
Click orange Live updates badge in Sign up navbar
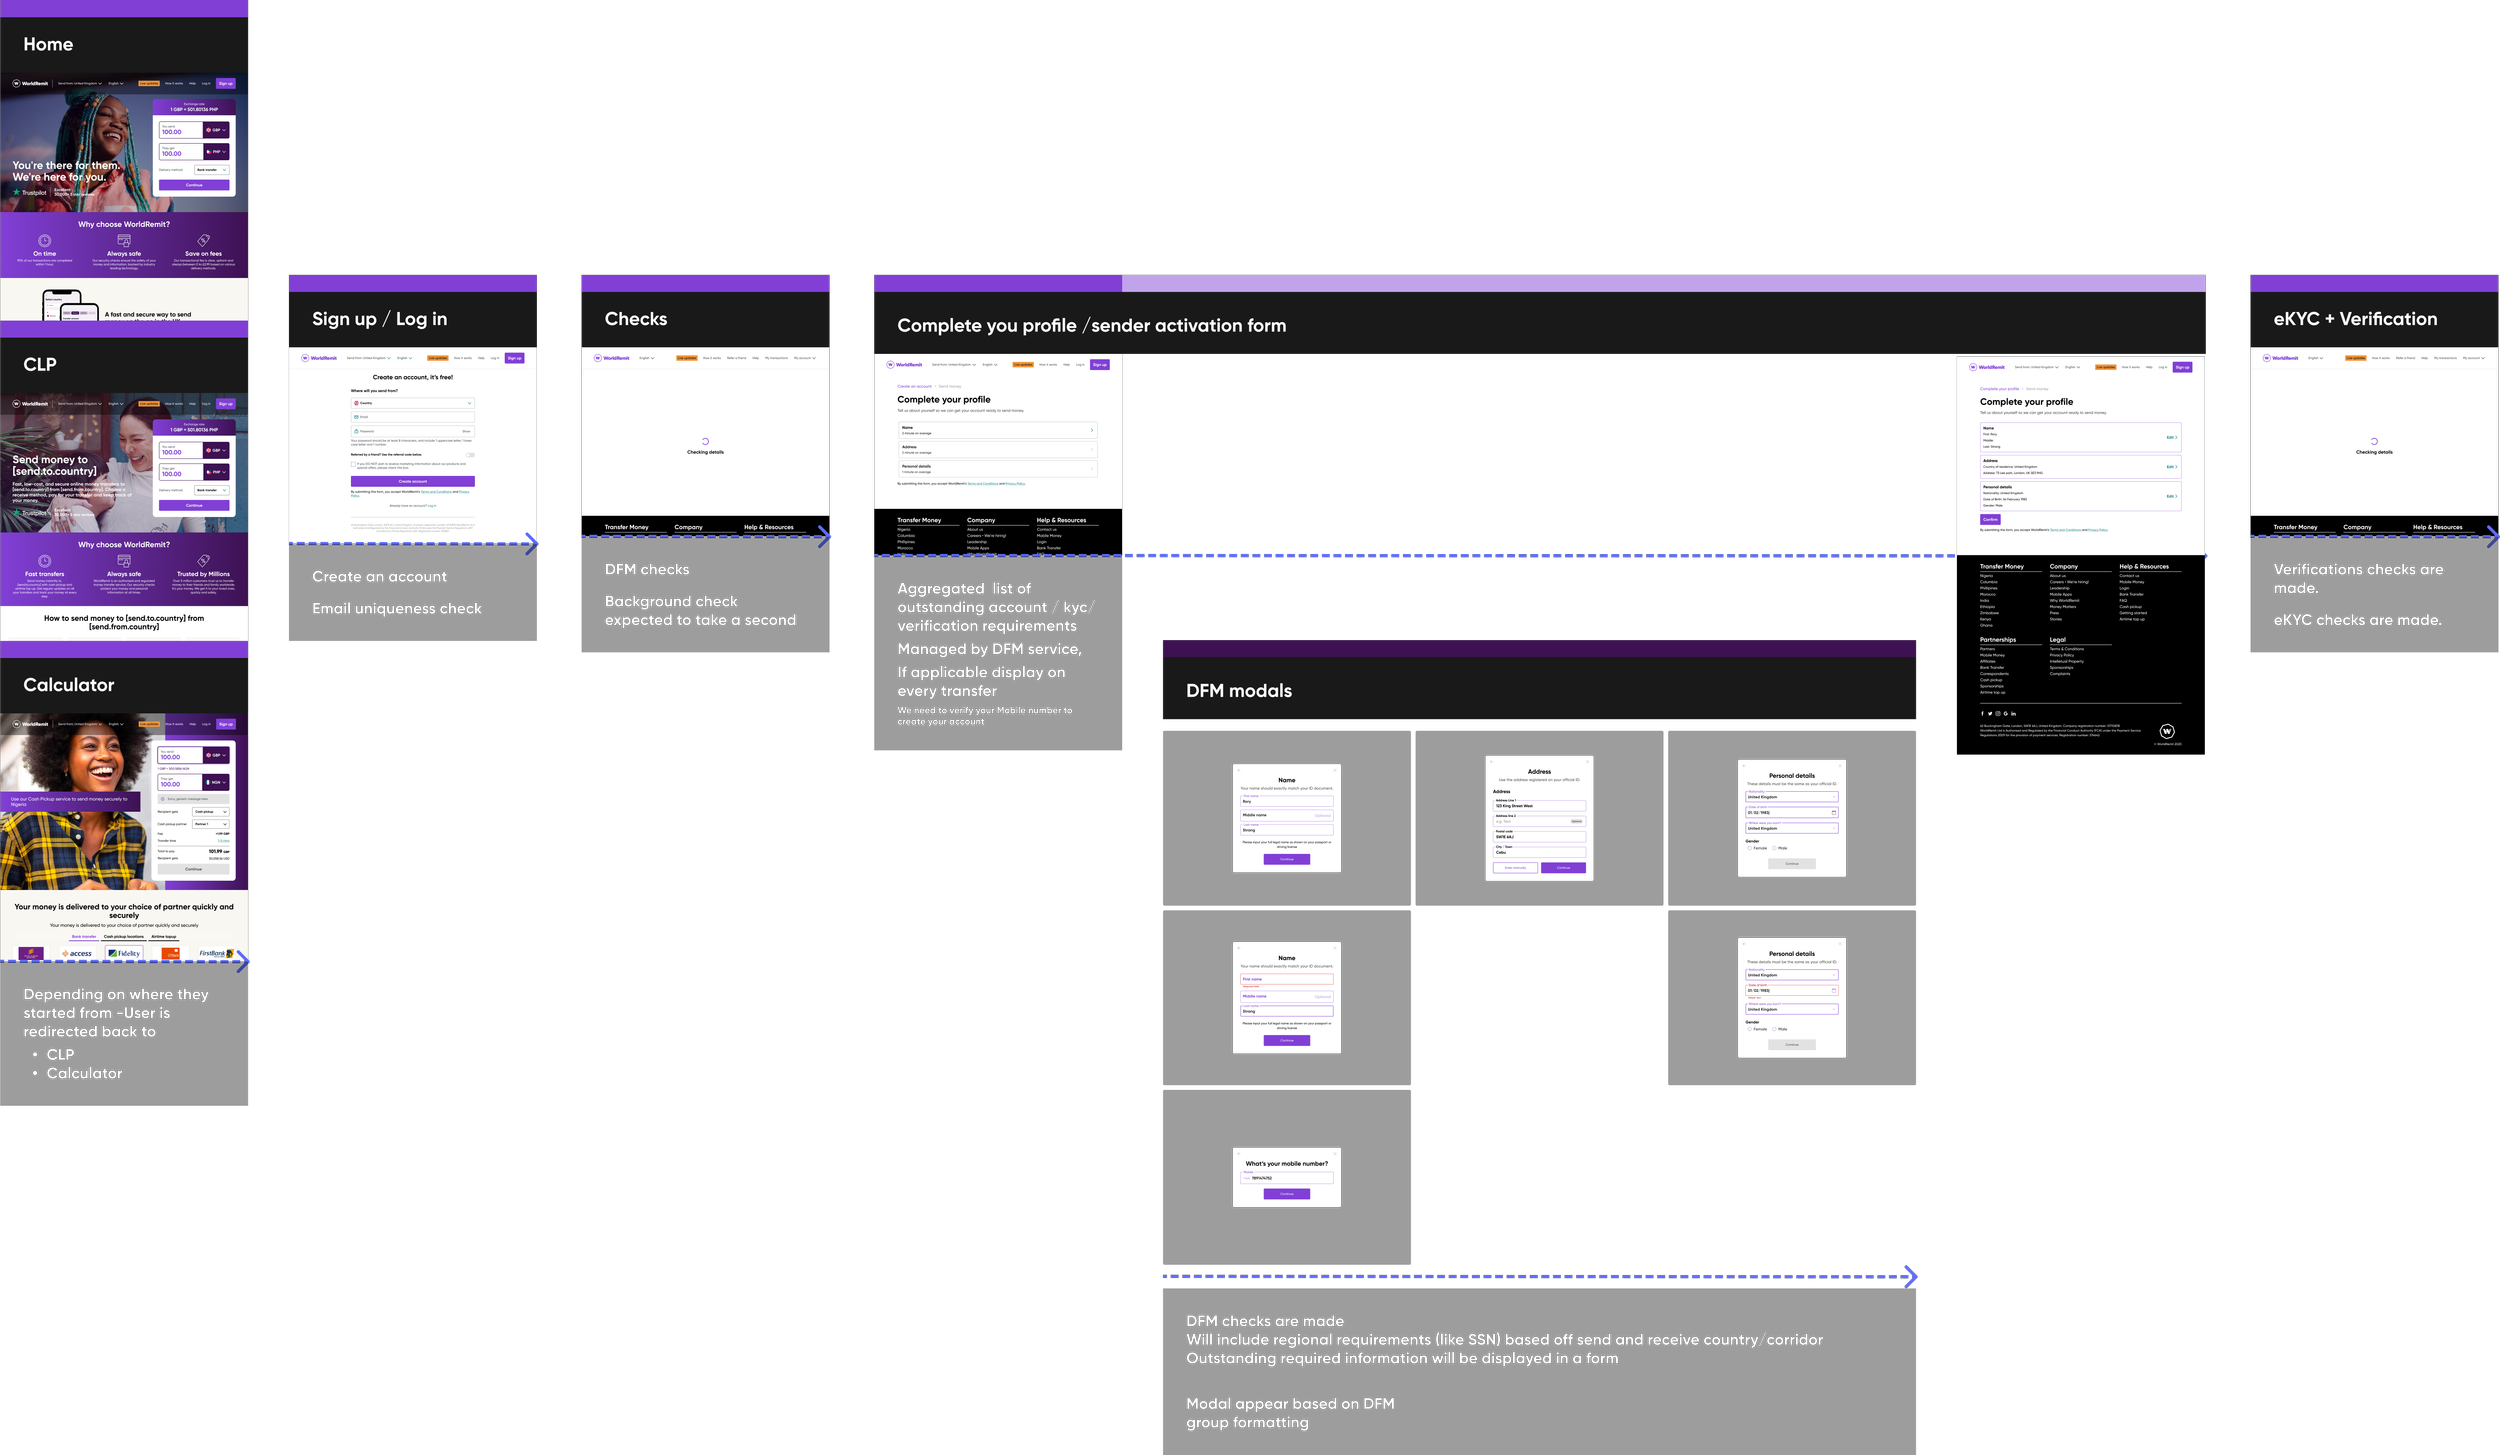coord(438,358)
